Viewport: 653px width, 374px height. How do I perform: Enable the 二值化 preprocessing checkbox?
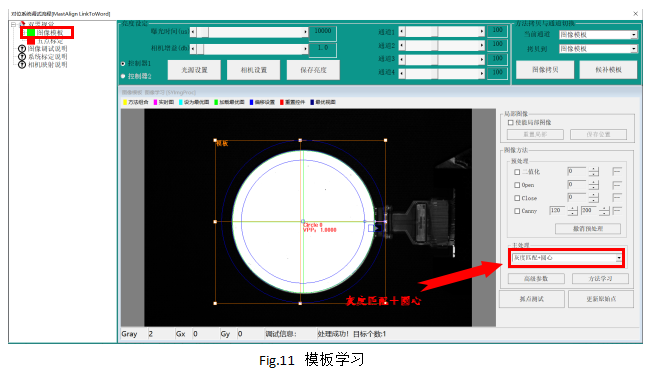tap(517, 172)
